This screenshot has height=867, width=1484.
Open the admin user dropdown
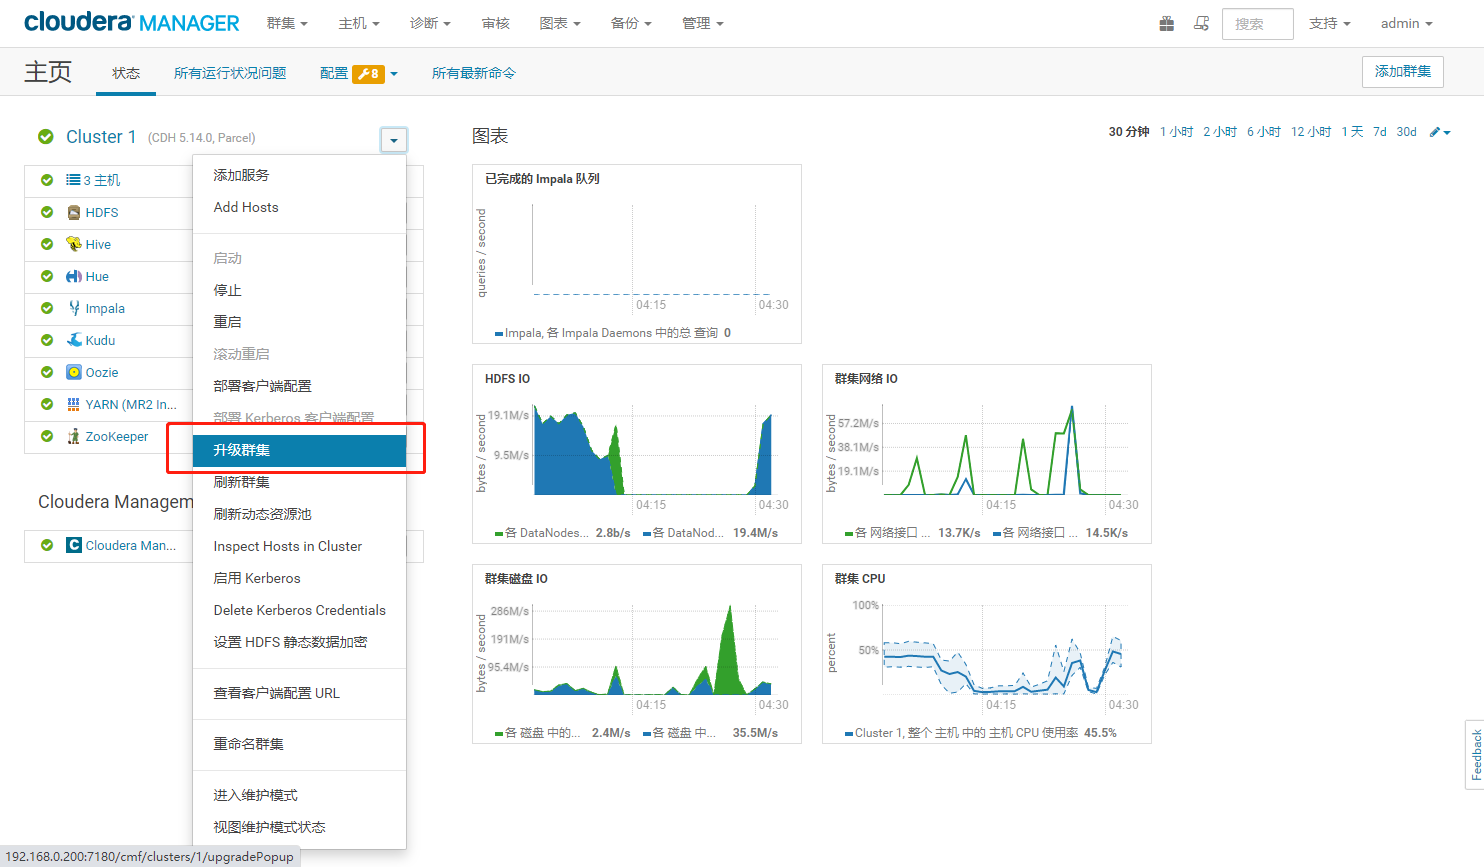click(x=1407, y=23)
